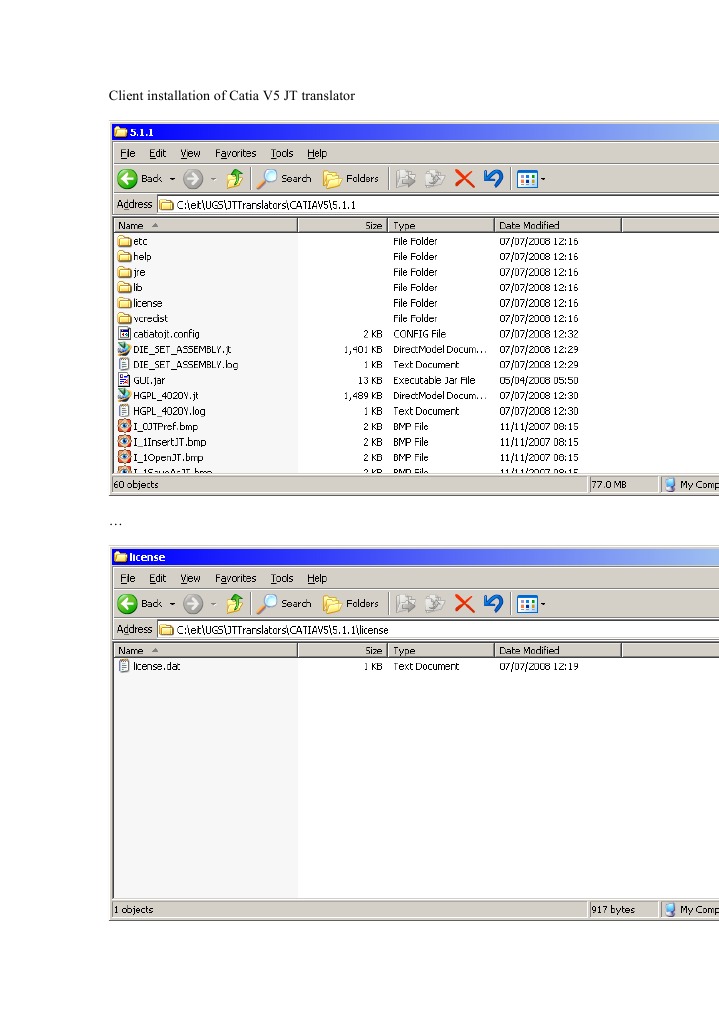
Task: Select the vcredist folder
Action: click(x=150, y=318)
